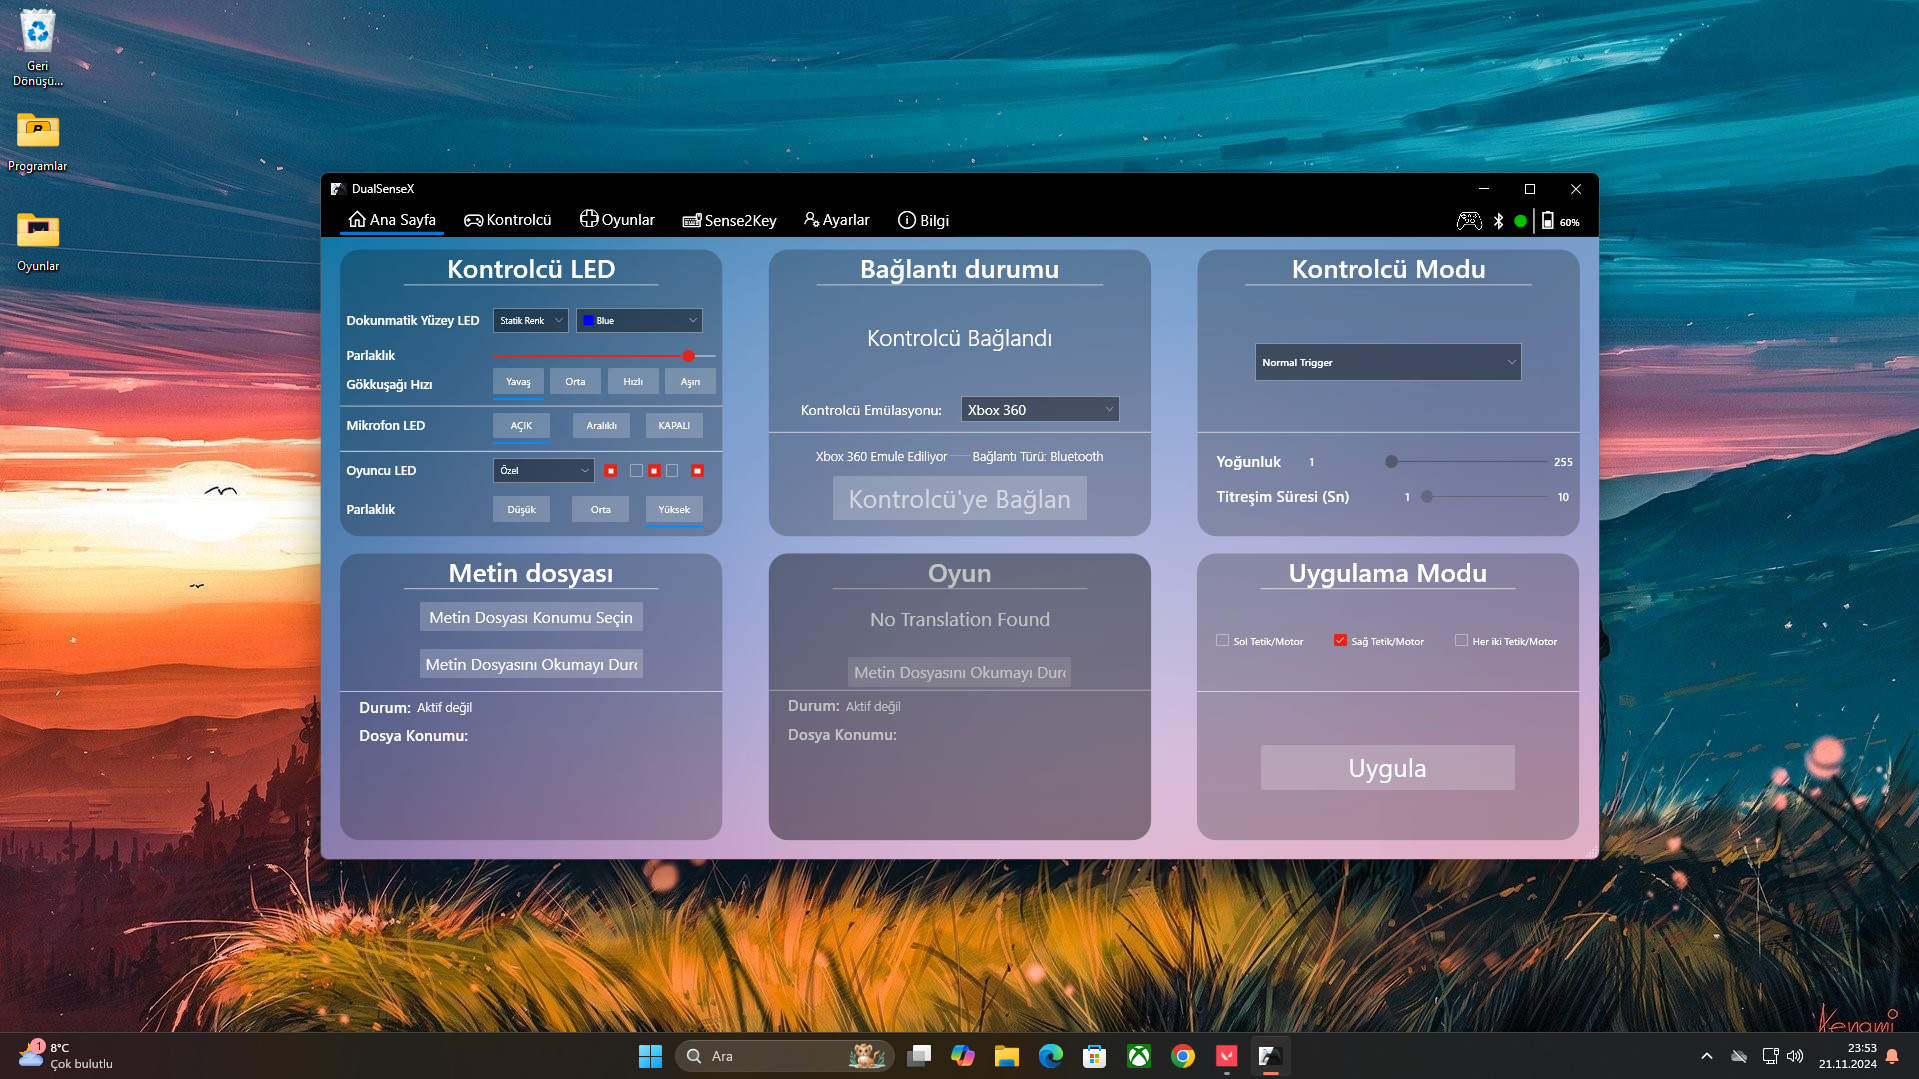Open the Blue color dropdown
The width and height of the screenshot is (1919, 1079).
coord(639,321)
